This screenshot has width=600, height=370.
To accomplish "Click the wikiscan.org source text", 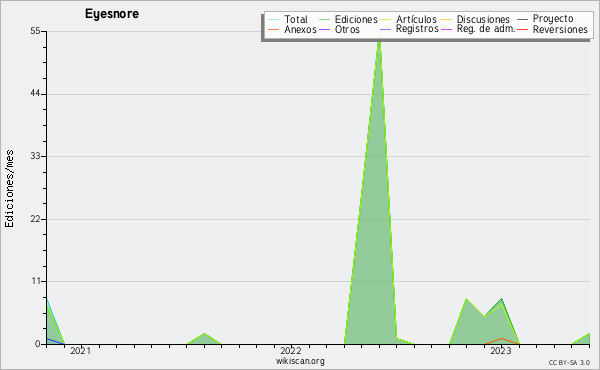I will 300,361.
